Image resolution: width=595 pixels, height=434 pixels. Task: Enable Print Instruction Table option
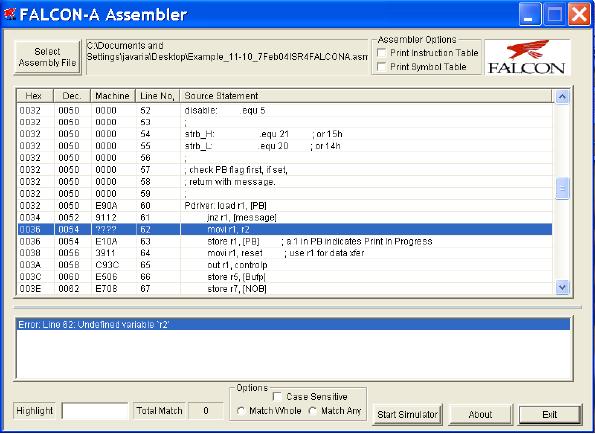coord(382,53)
